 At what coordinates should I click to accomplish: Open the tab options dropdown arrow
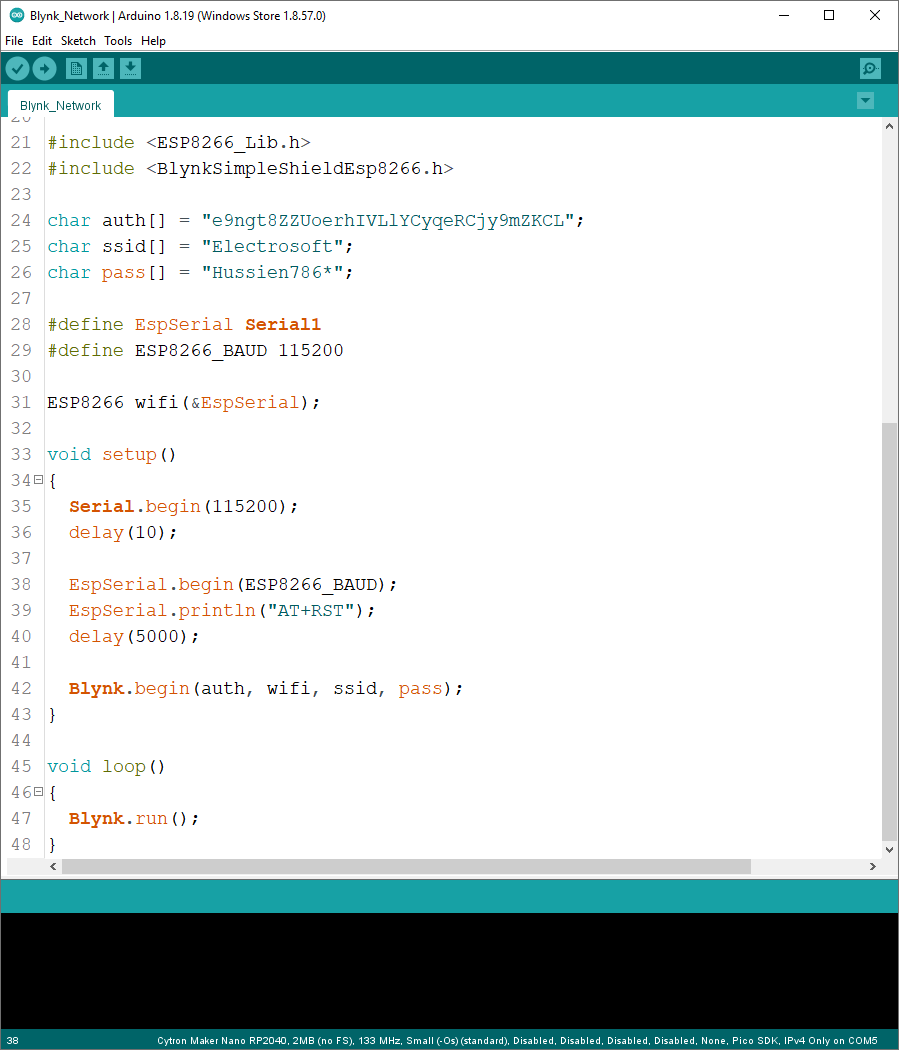click(x=866, y=101)
